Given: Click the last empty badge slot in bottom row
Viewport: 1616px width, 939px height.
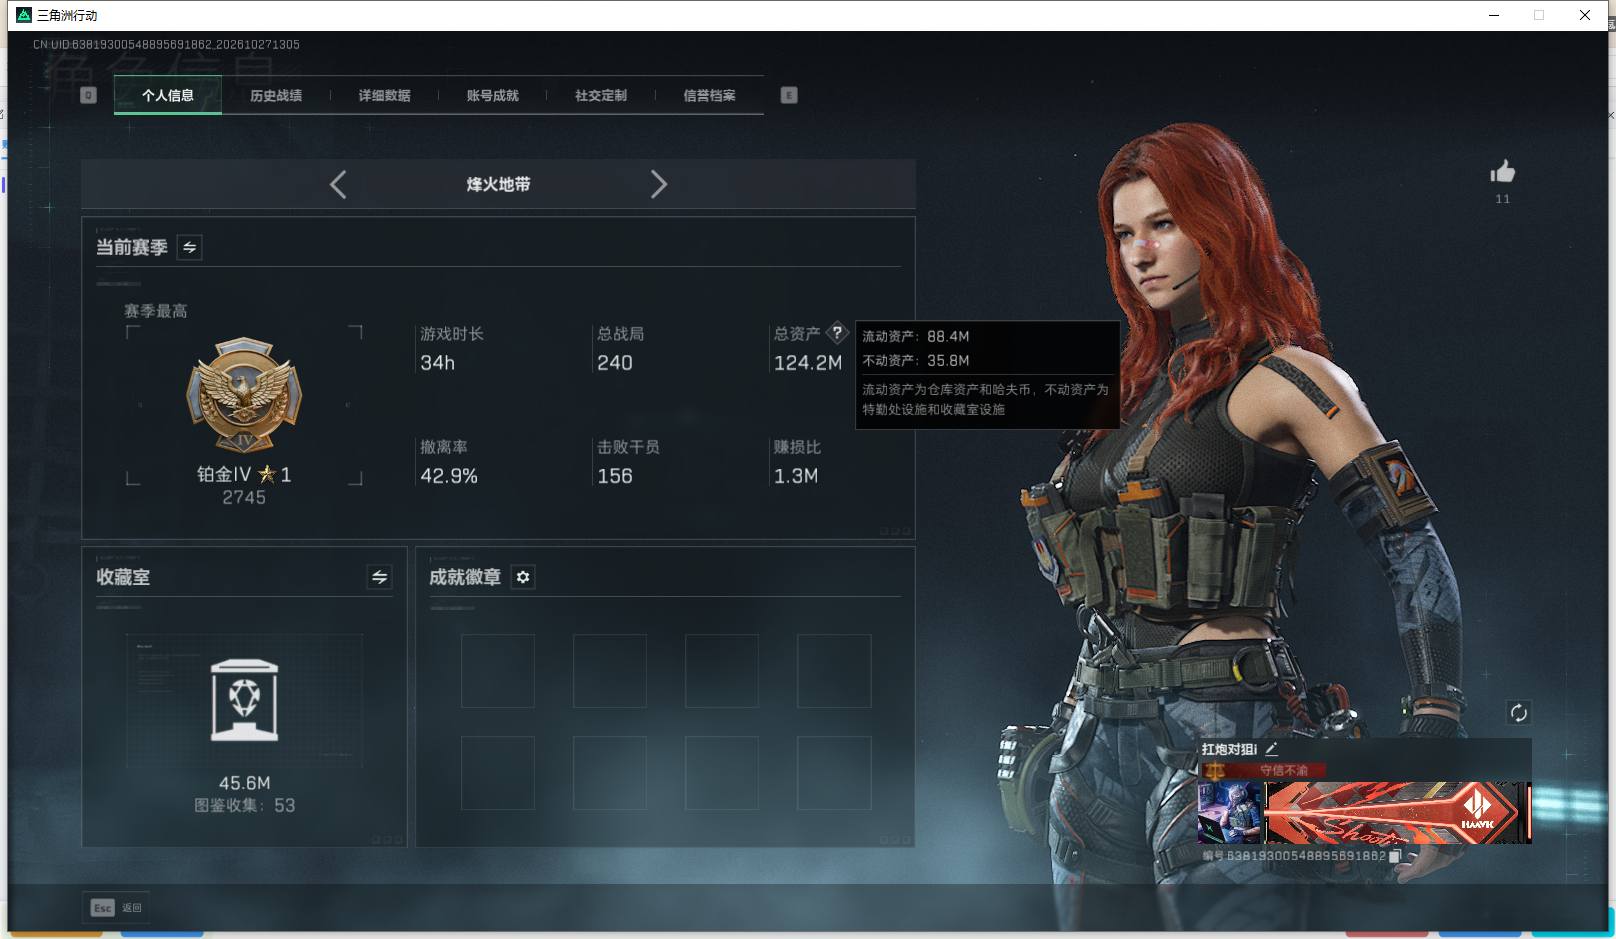Looking at the screenshot, I should point(834,773).
